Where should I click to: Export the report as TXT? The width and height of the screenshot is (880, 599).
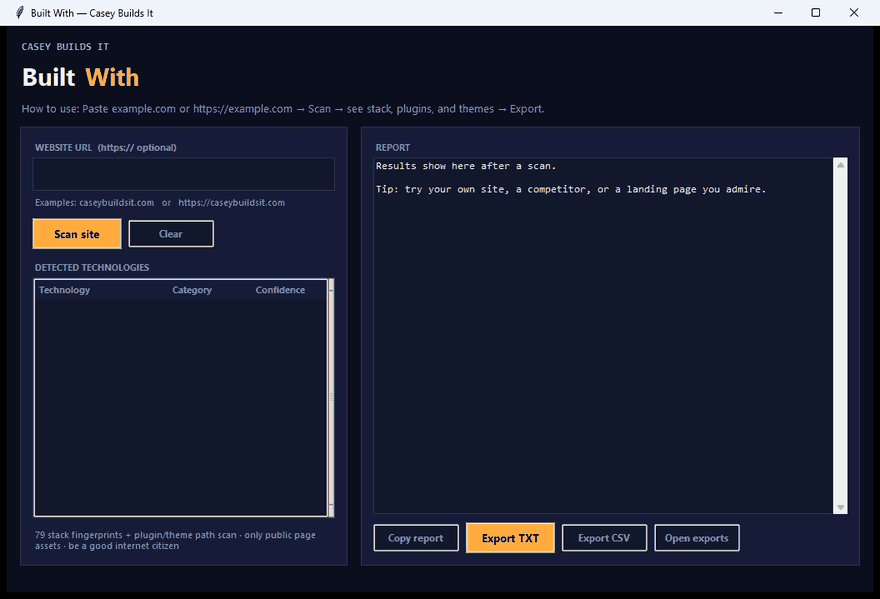click(510, 538)
